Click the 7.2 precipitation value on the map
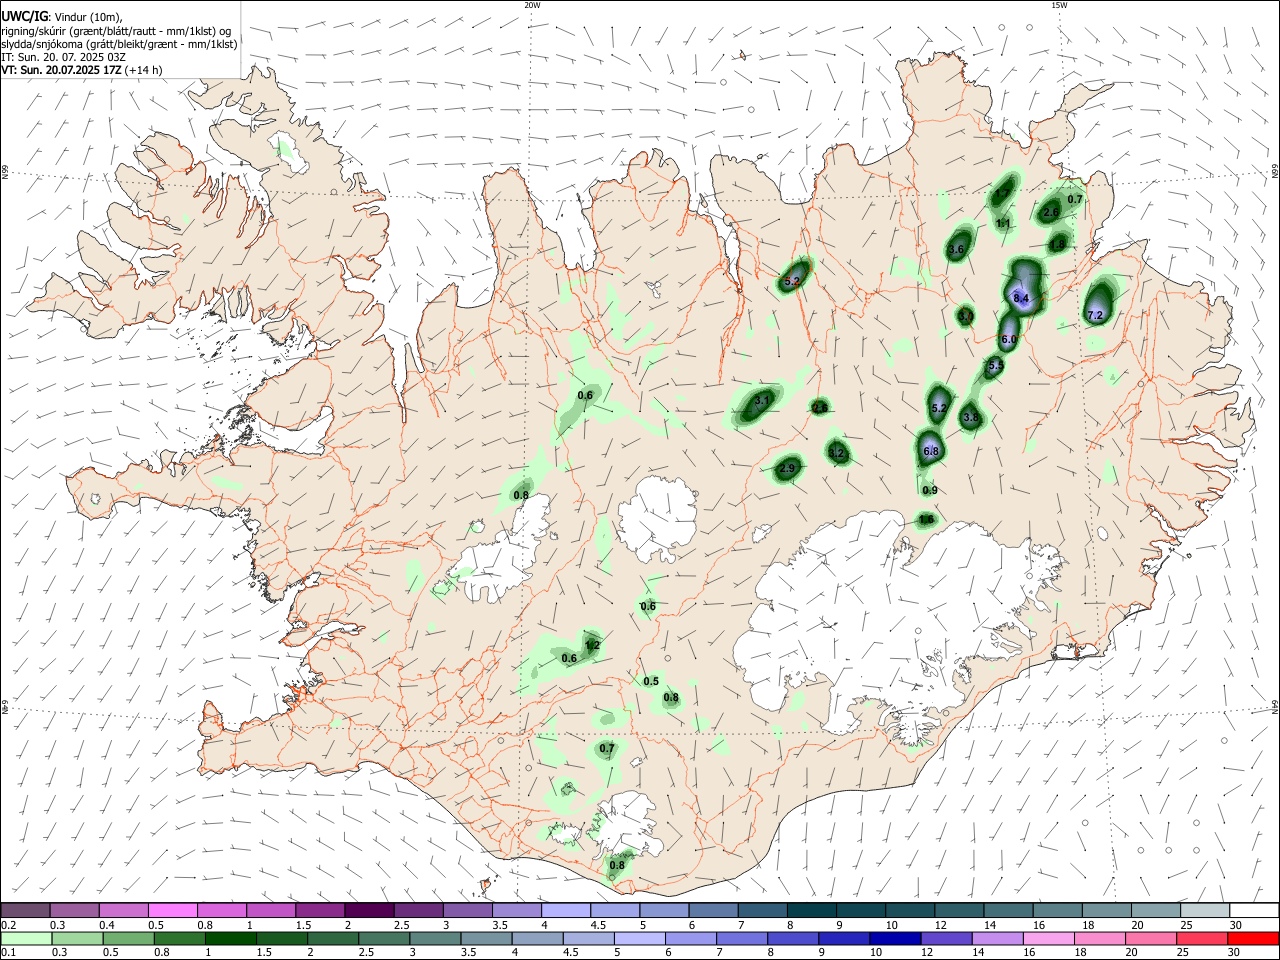Screen dimensions: 1280x960 point(1095,315)
